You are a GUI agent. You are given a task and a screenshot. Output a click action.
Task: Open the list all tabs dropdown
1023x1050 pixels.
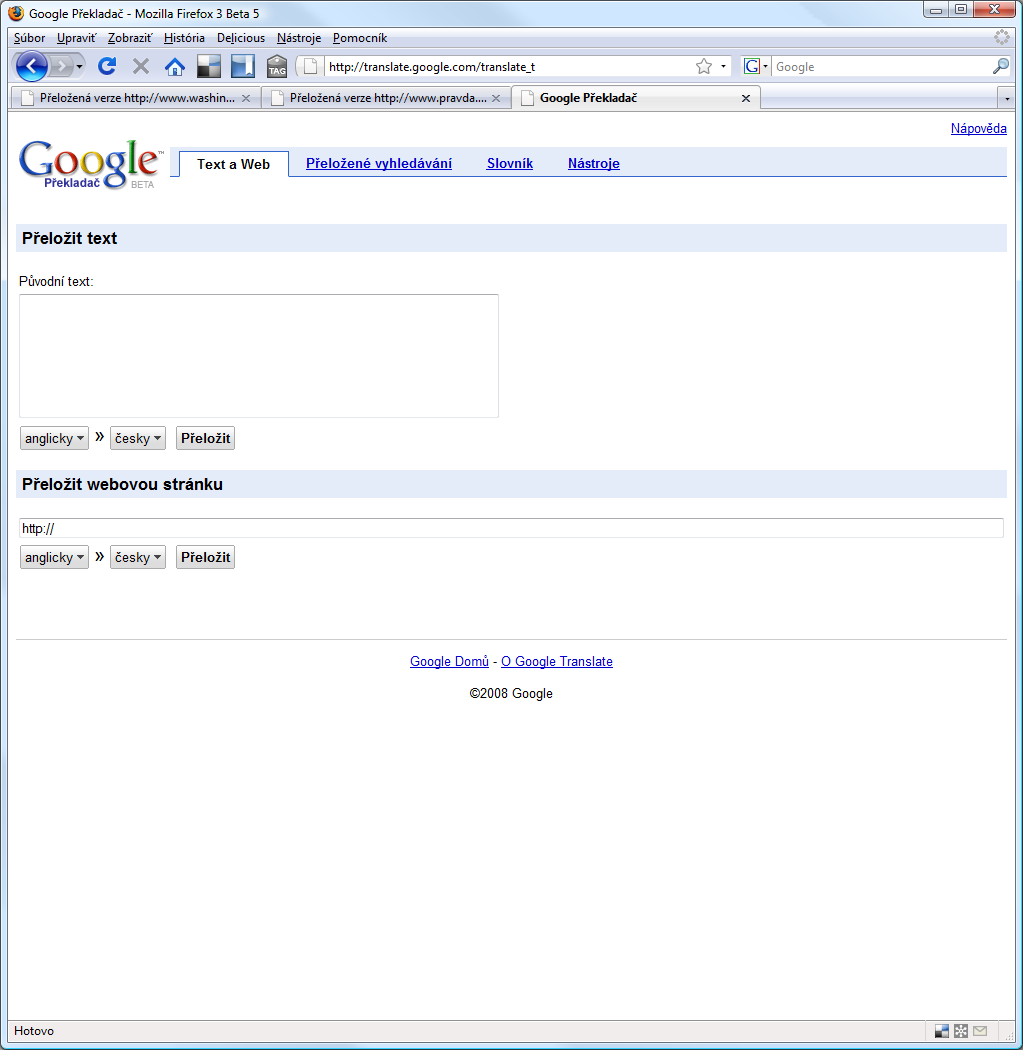1007,98
